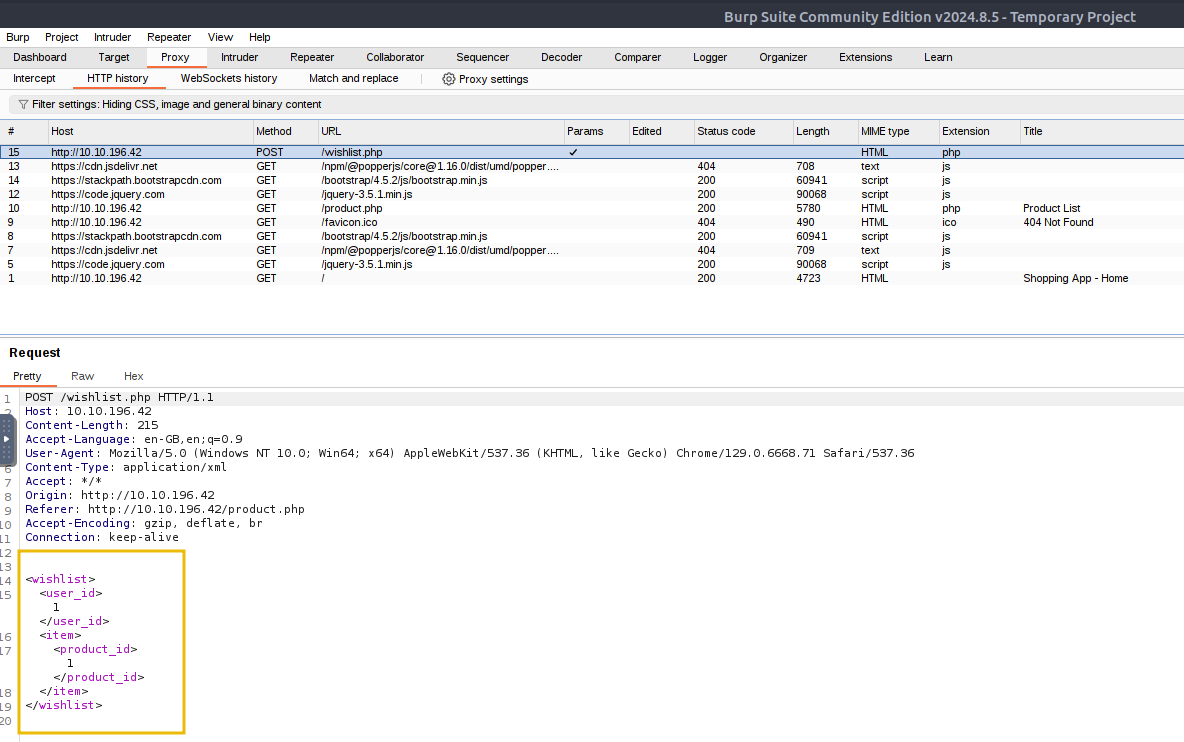
Task: Switch to the Extensions tab
Action: pyautogui.click(x=865, y=57)
